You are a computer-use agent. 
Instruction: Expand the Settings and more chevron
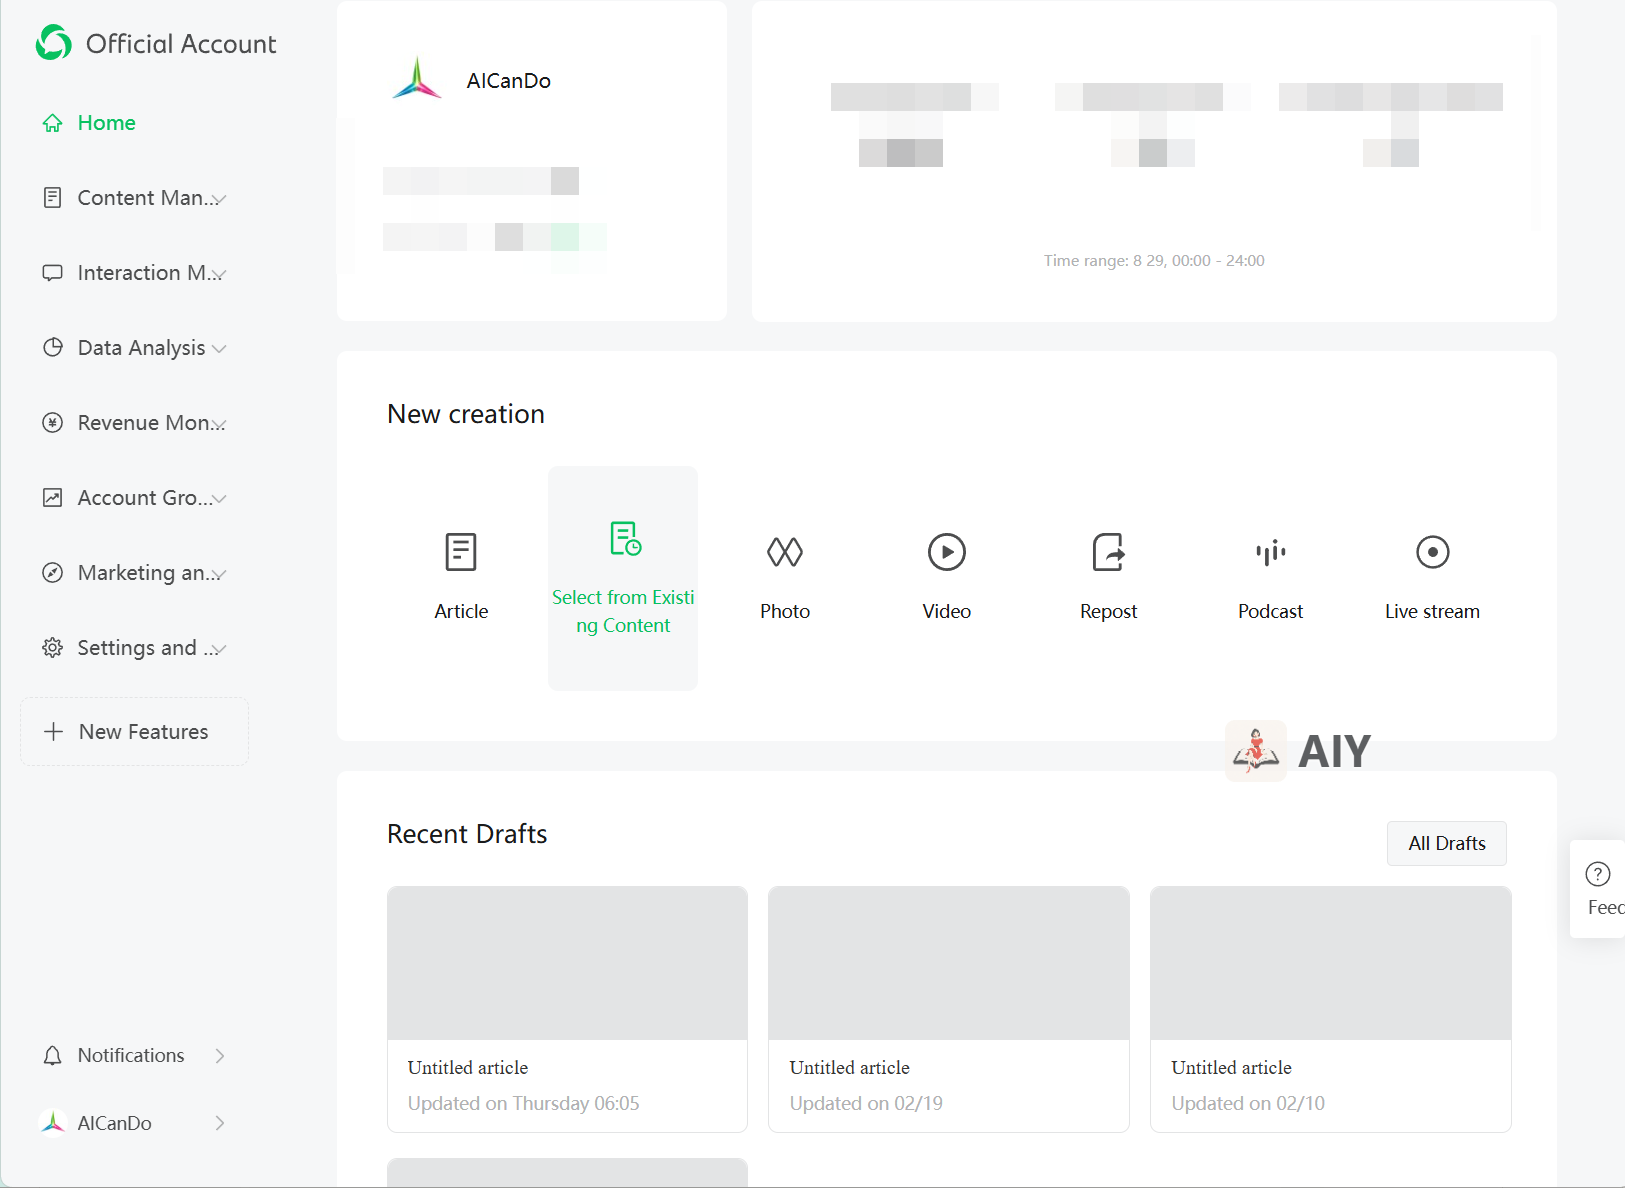(219, 649)
